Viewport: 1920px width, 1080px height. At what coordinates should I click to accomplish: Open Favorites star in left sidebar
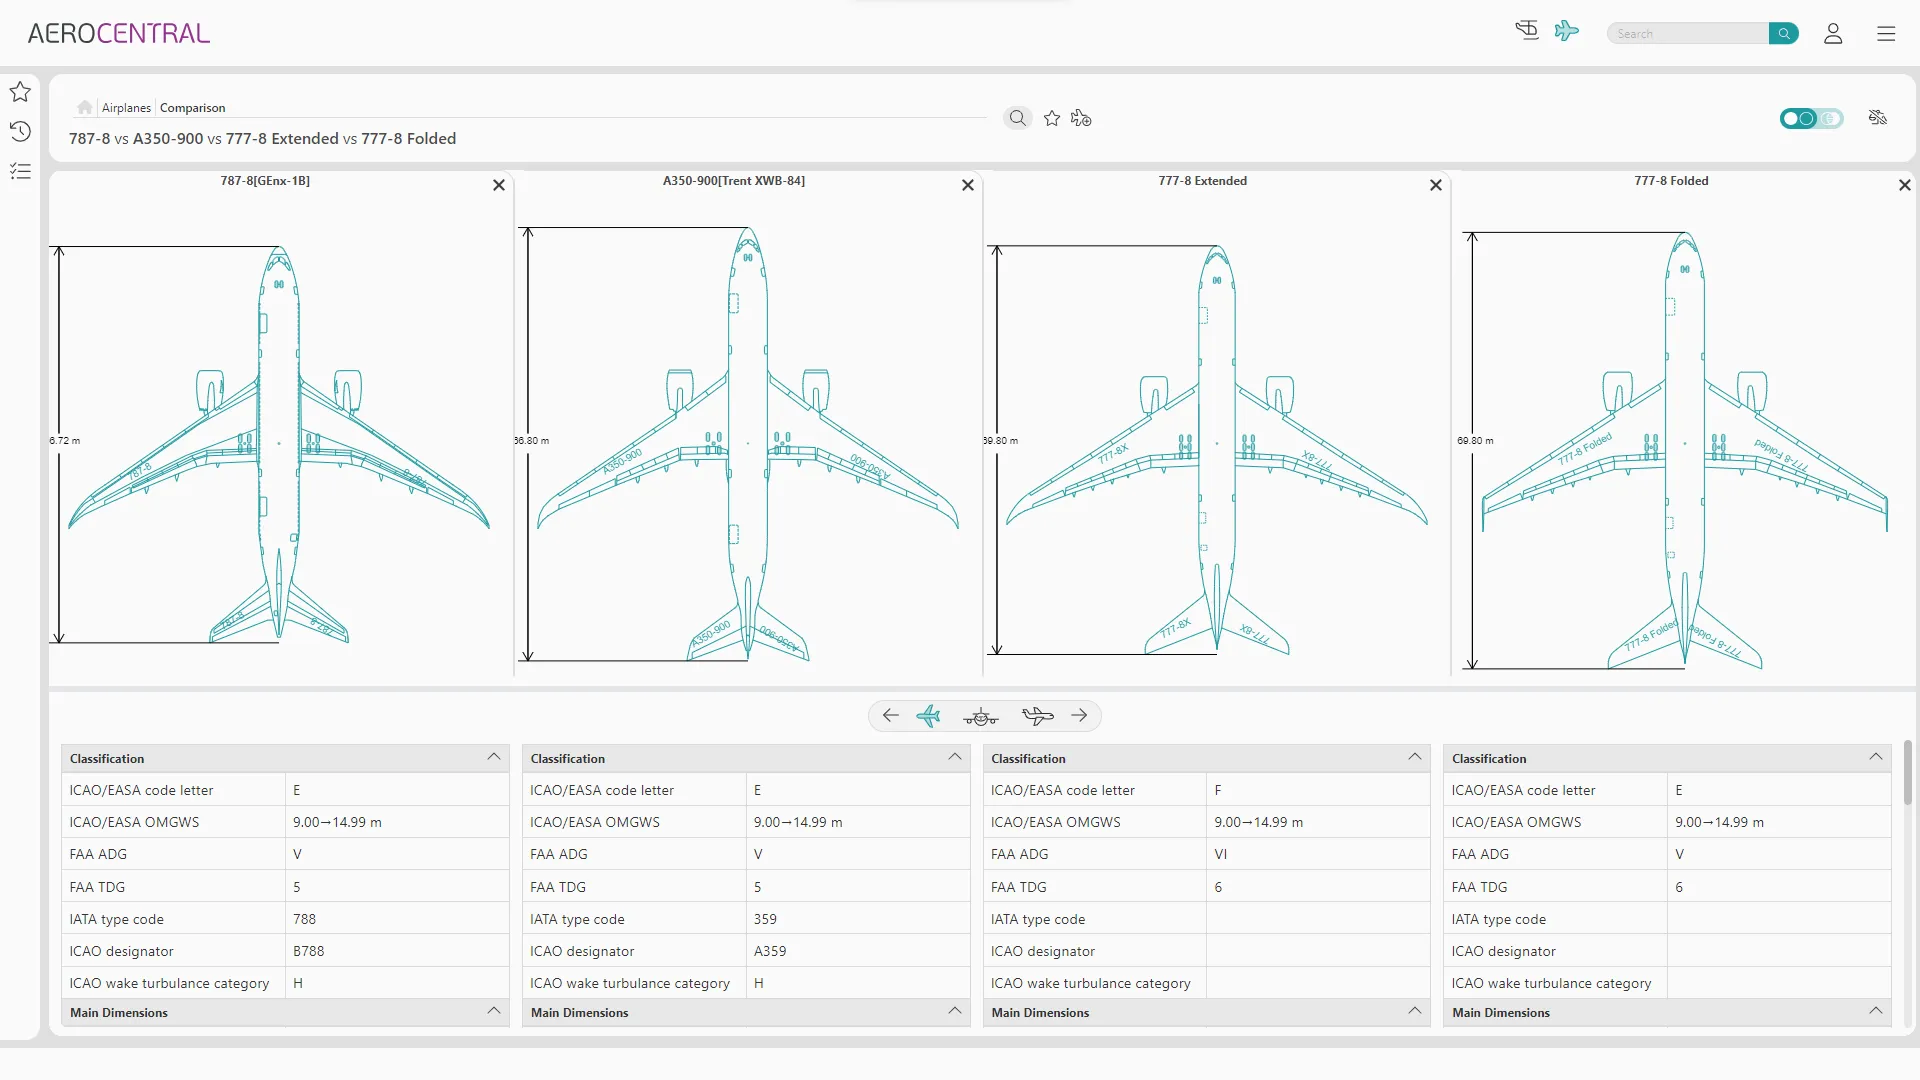click(x=20, y=92)
